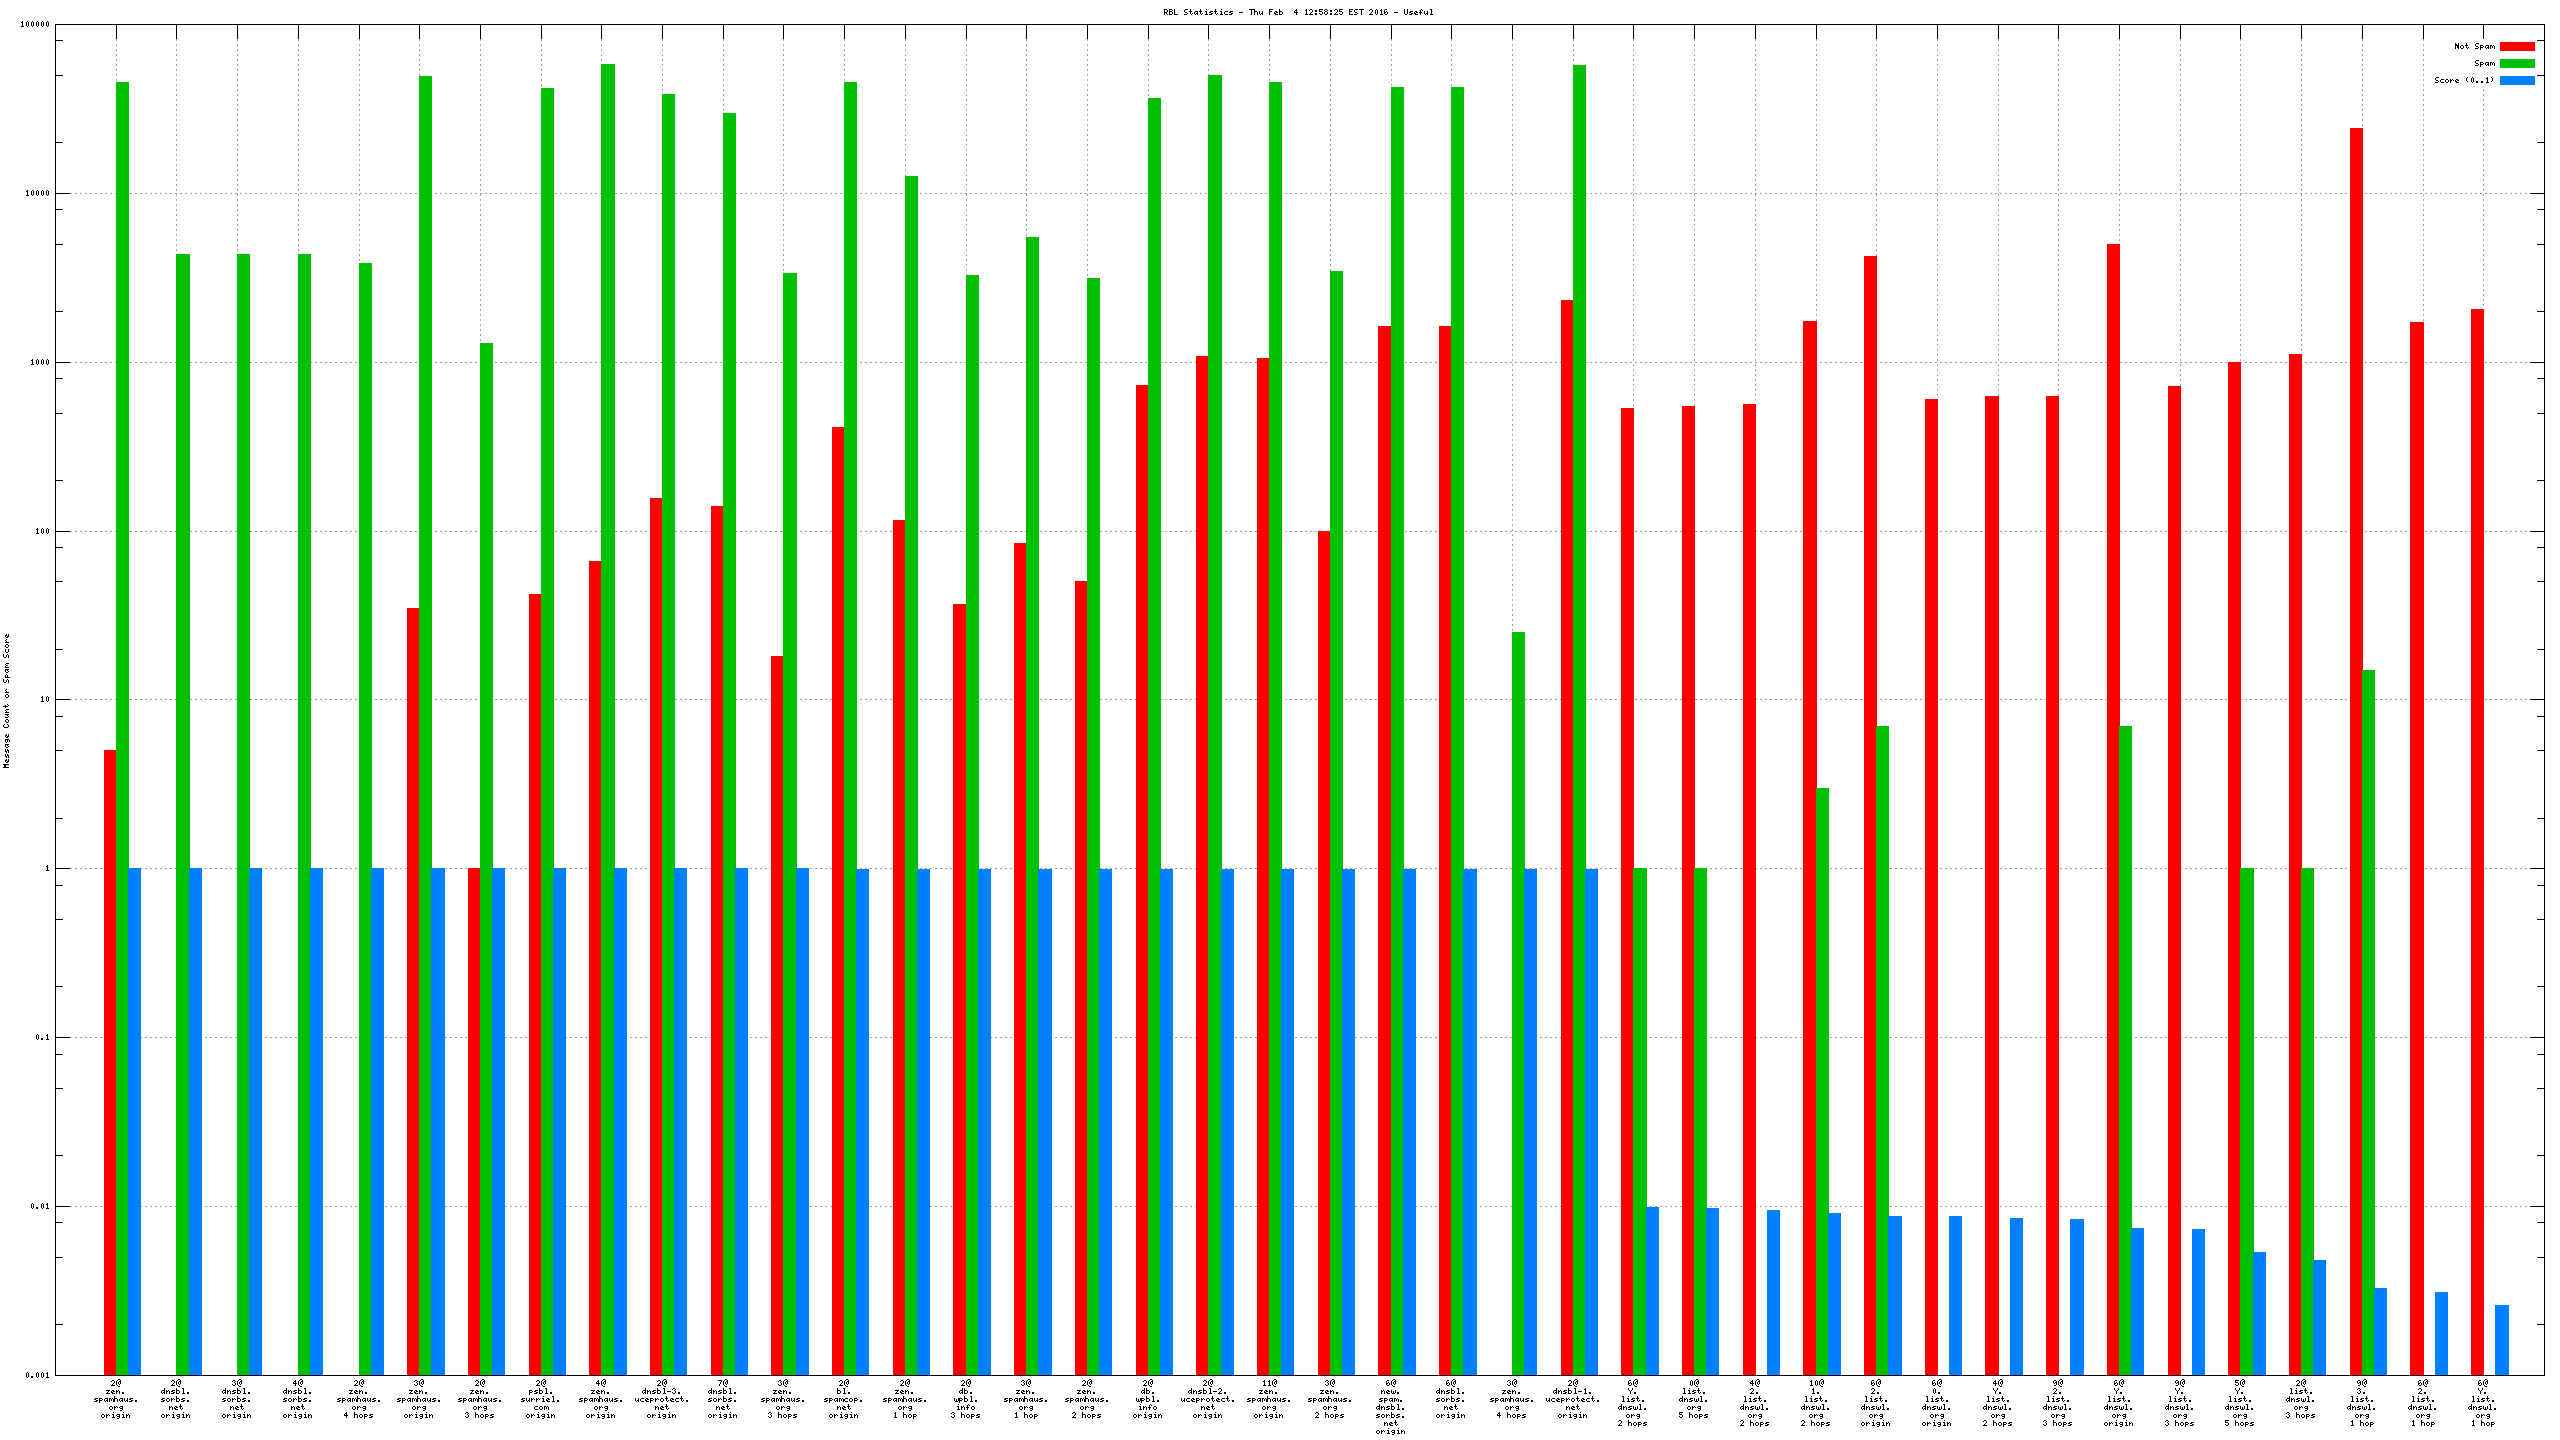The width and height of the screenshot is (2560, 1440).
Task: Click the blue Score (0..1) legend swatch
Action: (x=2516, y=80)
